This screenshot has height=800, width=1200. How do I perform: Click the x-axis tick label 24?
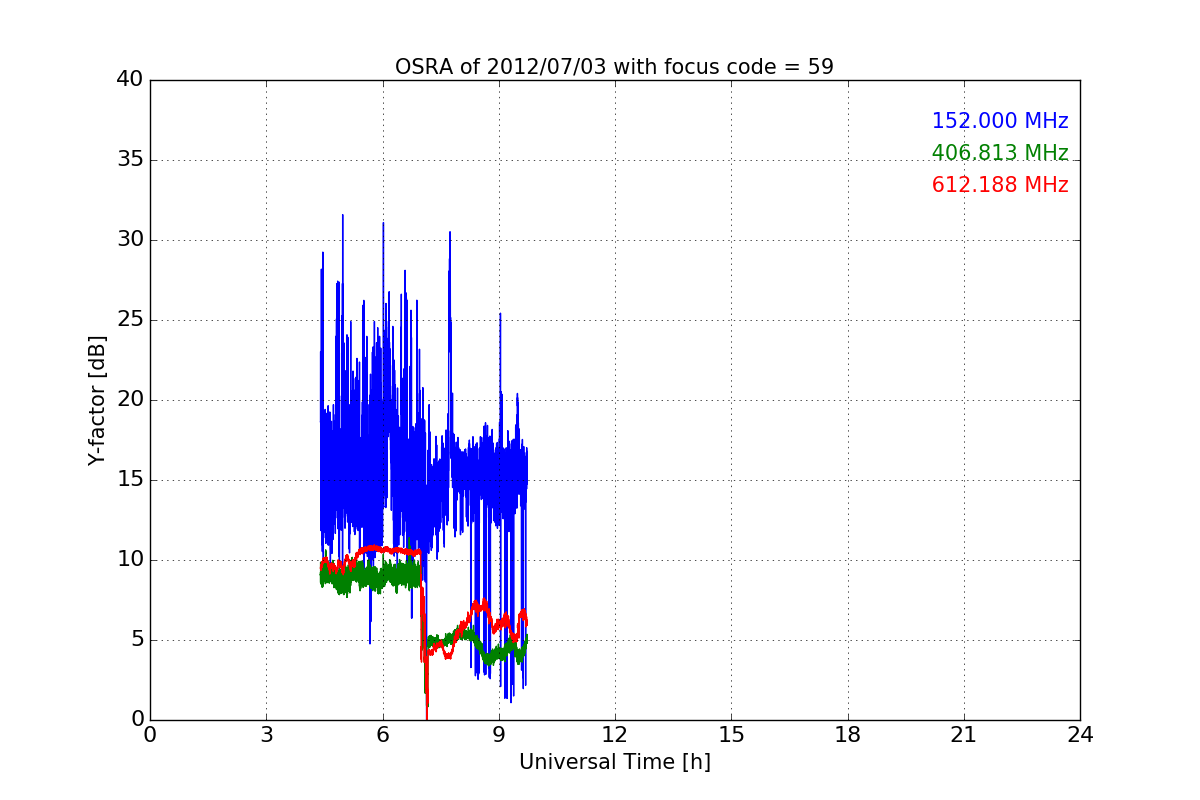coord(1080,735)
